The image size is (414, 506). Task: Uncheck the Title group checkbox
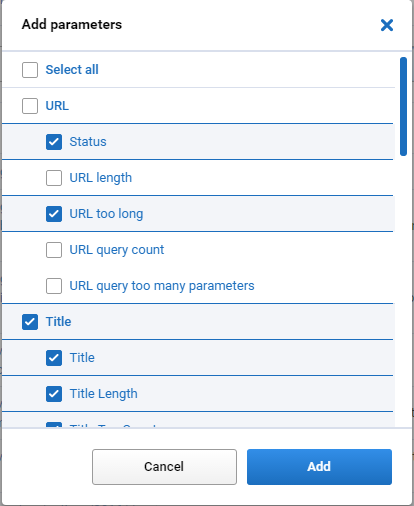(30, 322)
